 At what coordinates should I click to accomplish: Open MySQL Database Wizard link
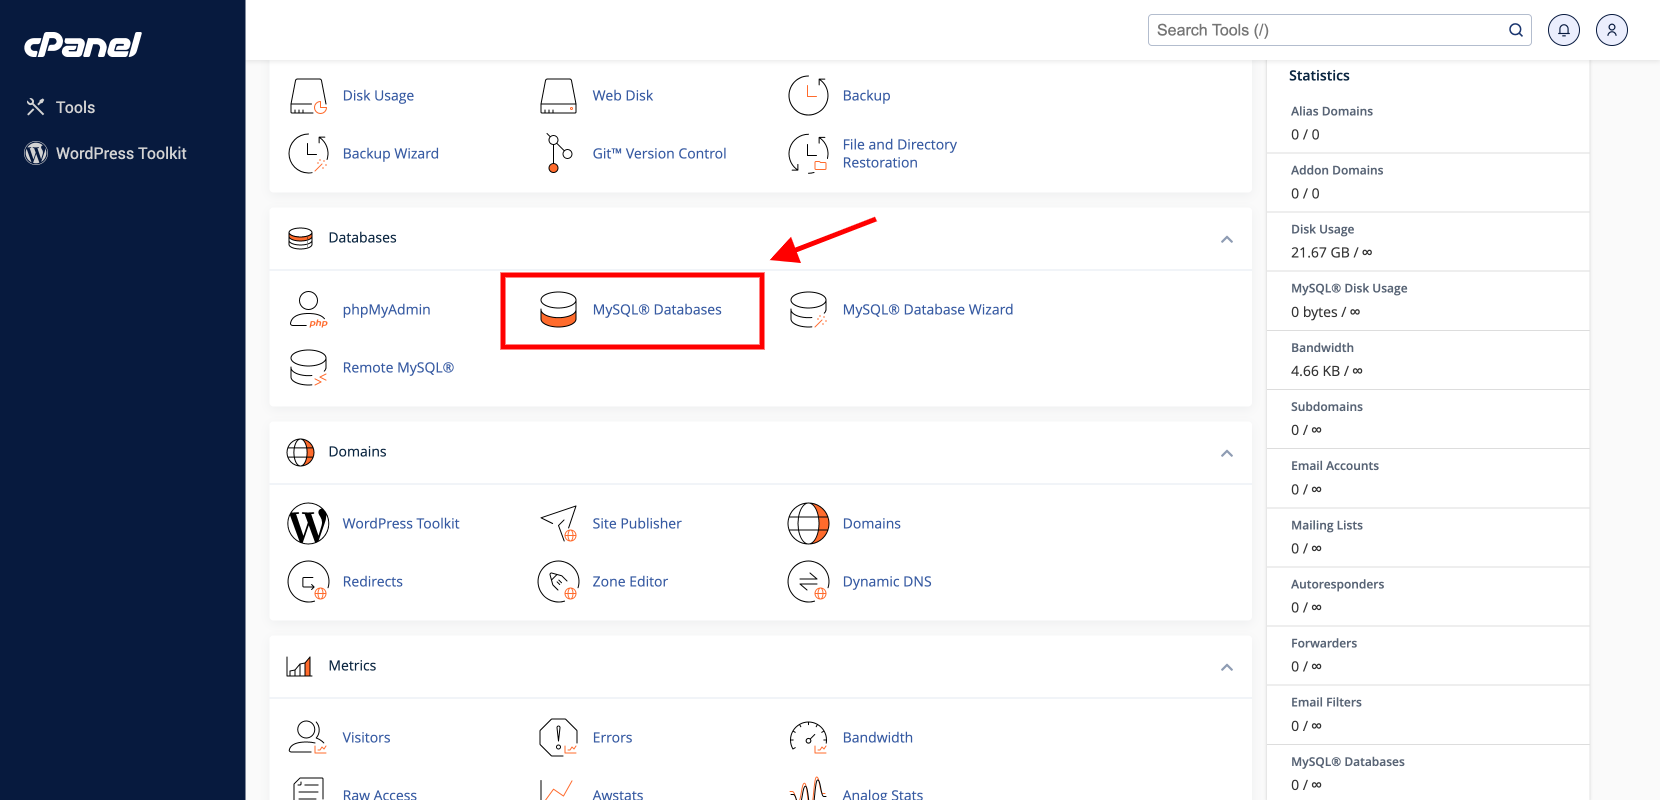pyautogui.click(x=928, y=310)
